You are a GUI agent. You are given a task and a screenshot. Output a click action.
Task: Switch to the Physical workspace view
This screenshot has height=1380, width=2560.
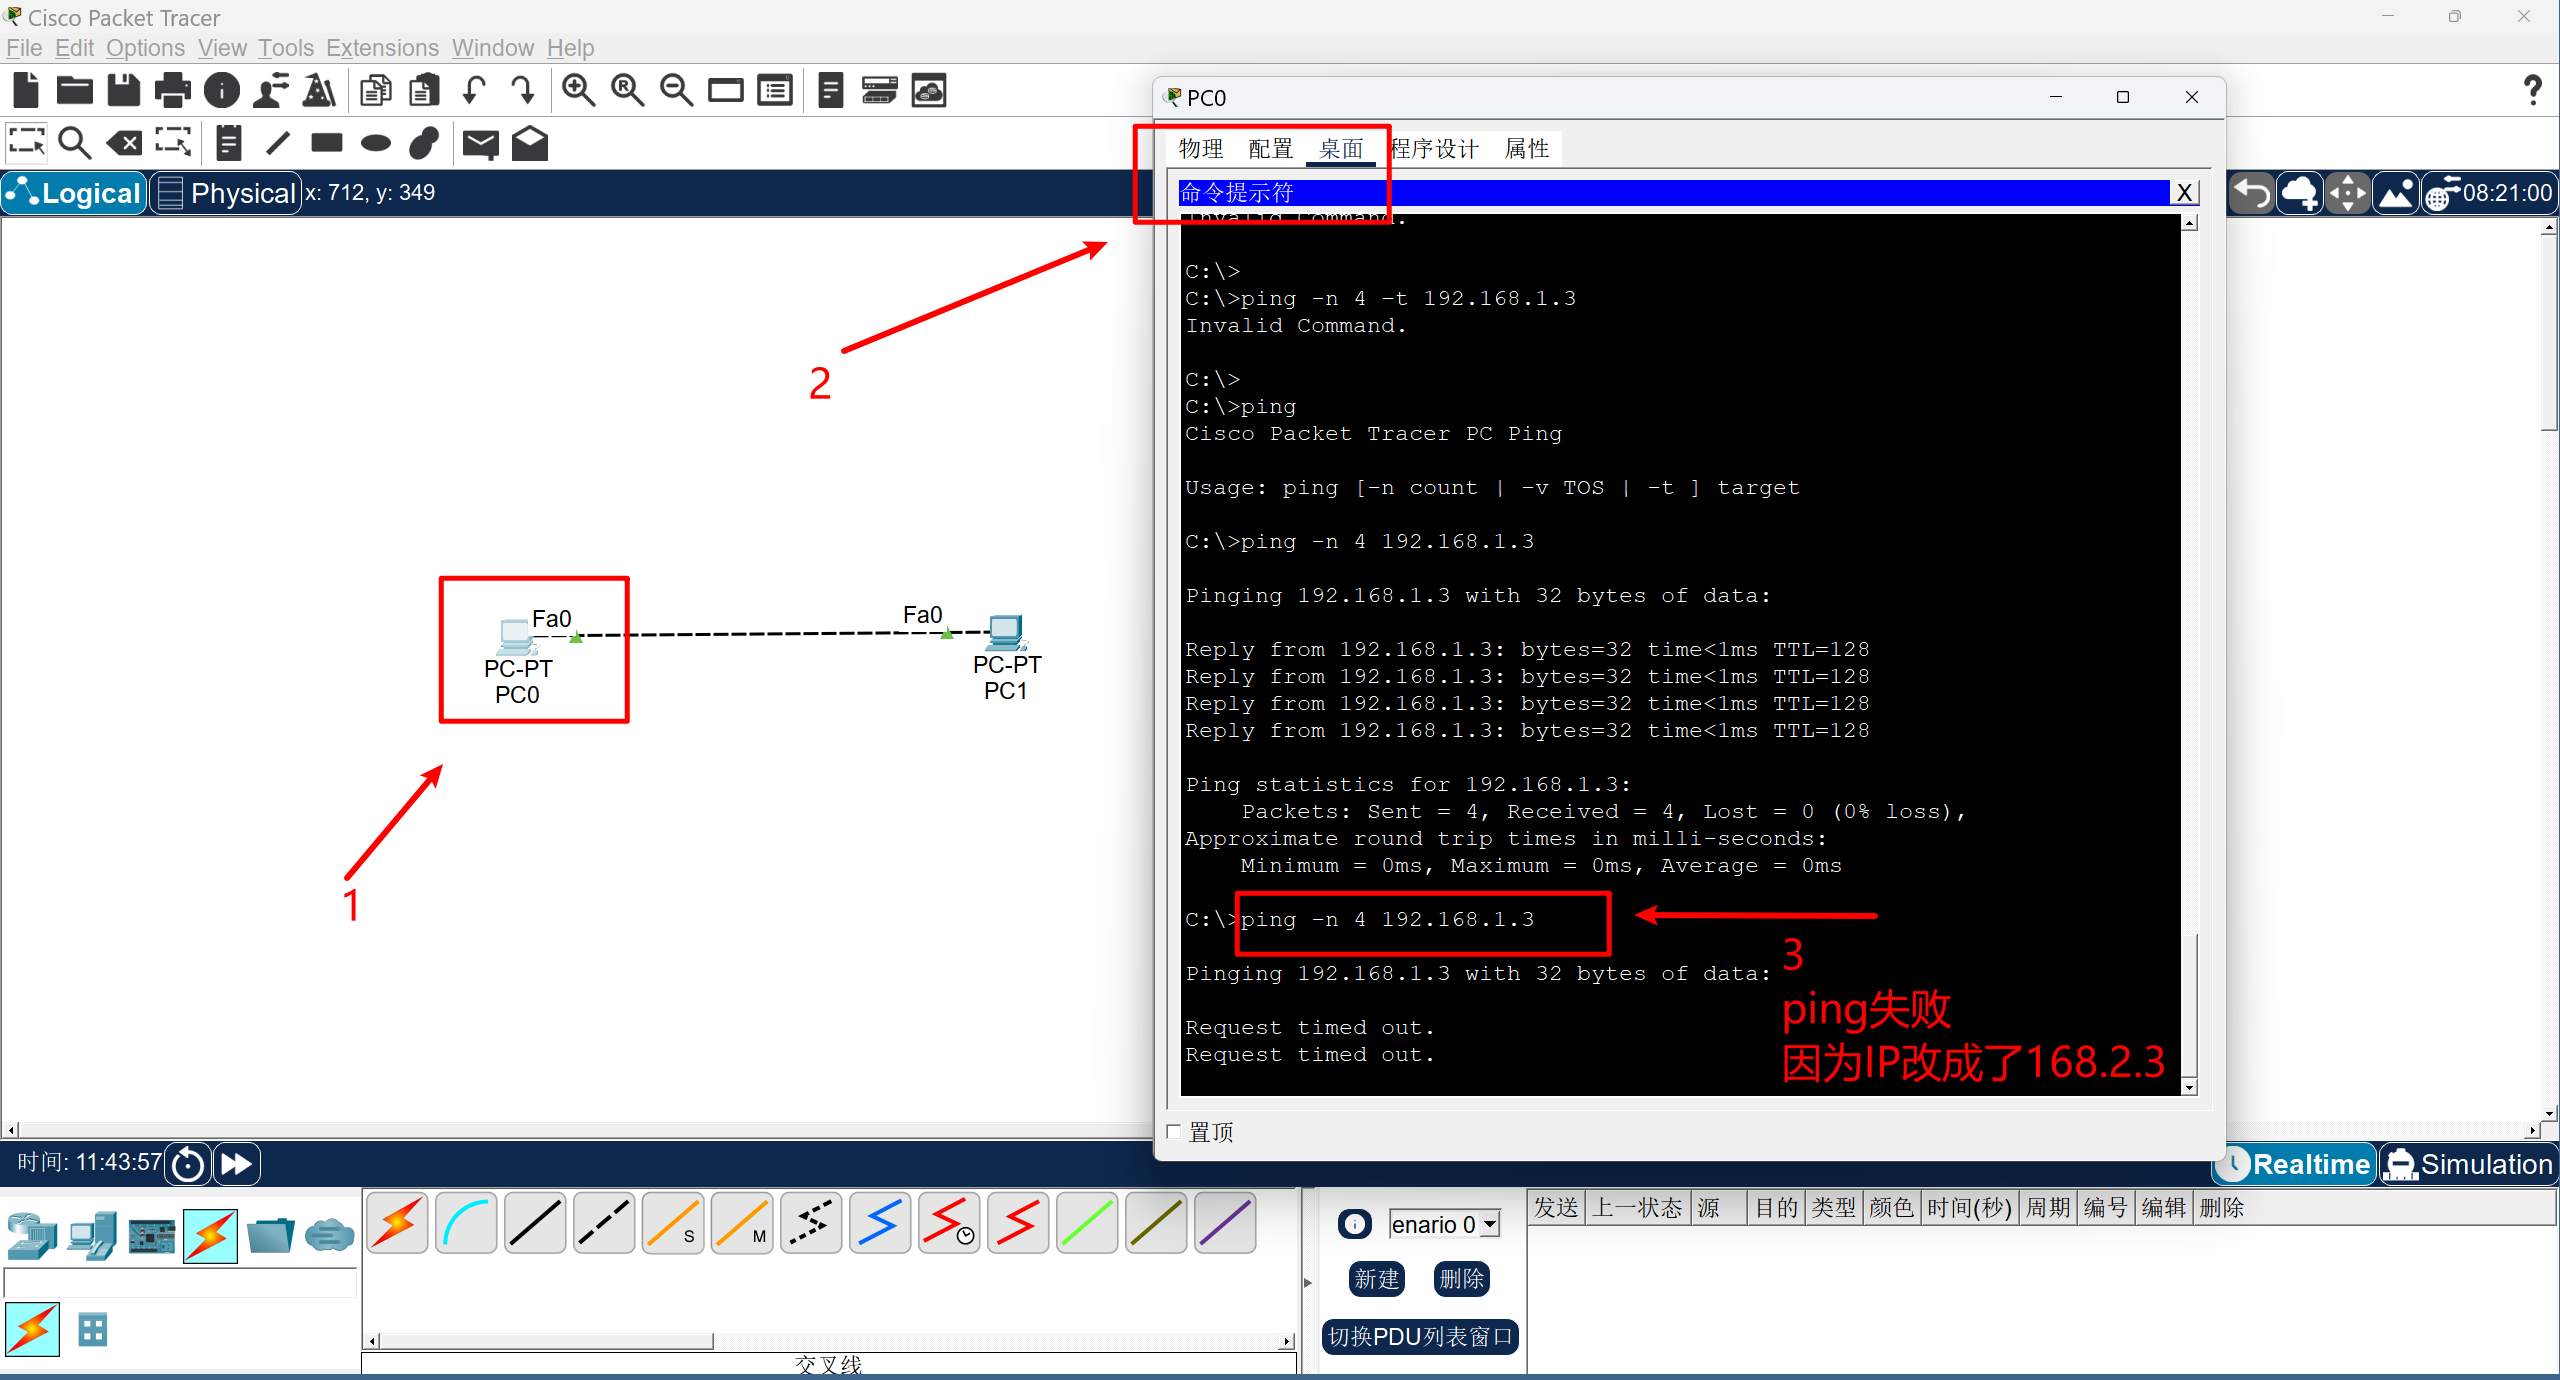tap(226, 193)
